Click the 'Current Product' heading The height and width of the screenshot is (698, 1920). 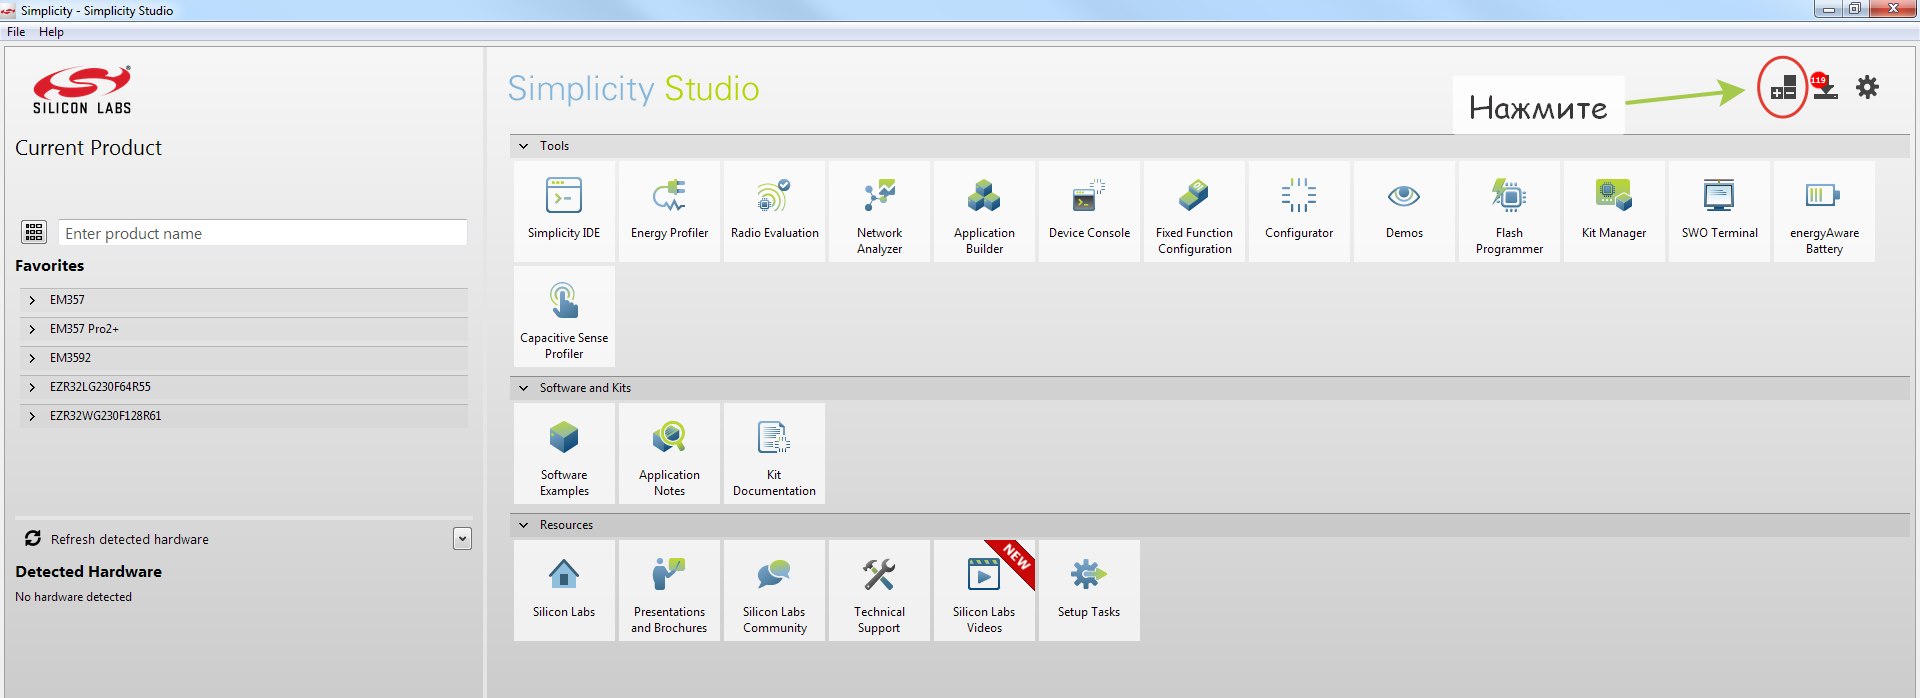coord(88,148)
